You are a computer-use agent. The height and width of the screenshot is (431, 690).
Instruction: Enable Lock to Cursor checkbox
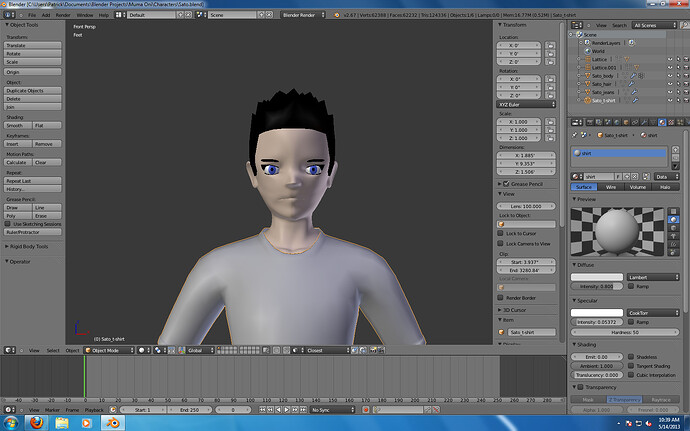(500, 233)
